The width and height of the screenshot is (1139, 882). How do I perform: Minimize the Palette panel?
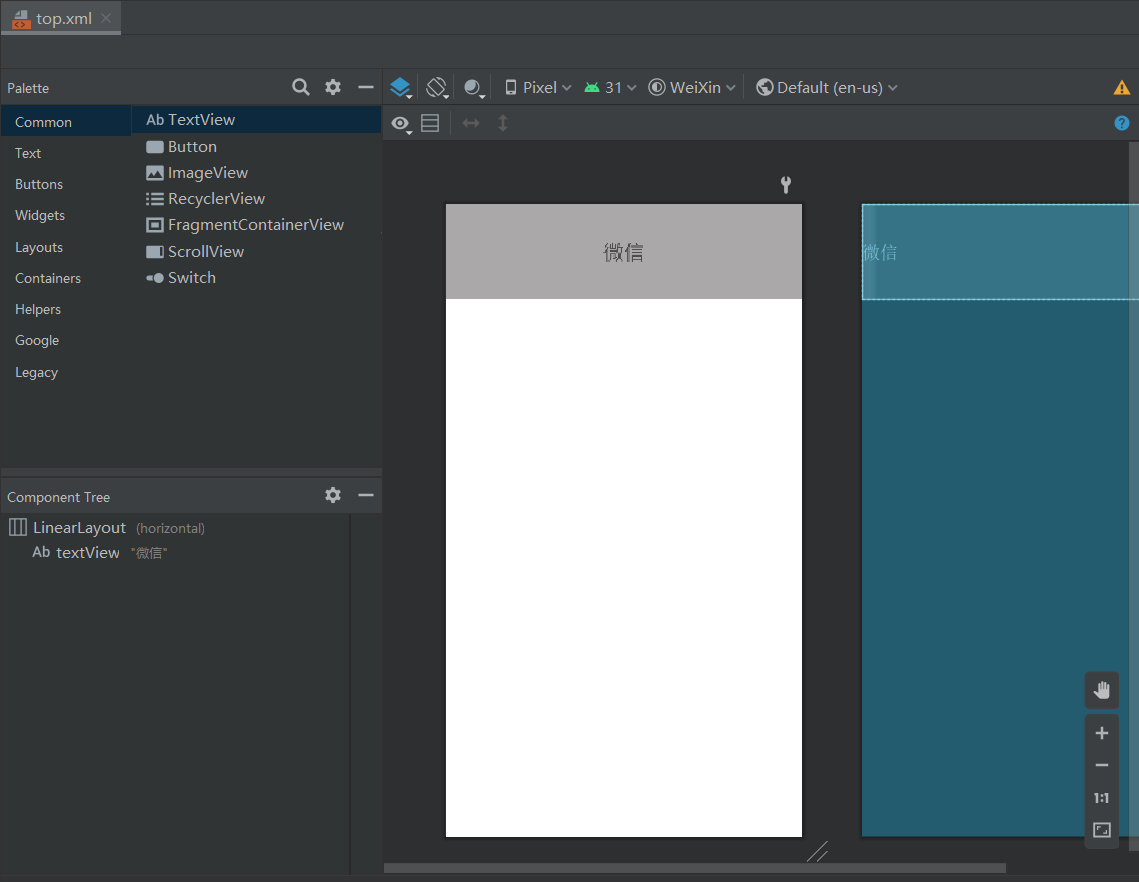[365, 87]
